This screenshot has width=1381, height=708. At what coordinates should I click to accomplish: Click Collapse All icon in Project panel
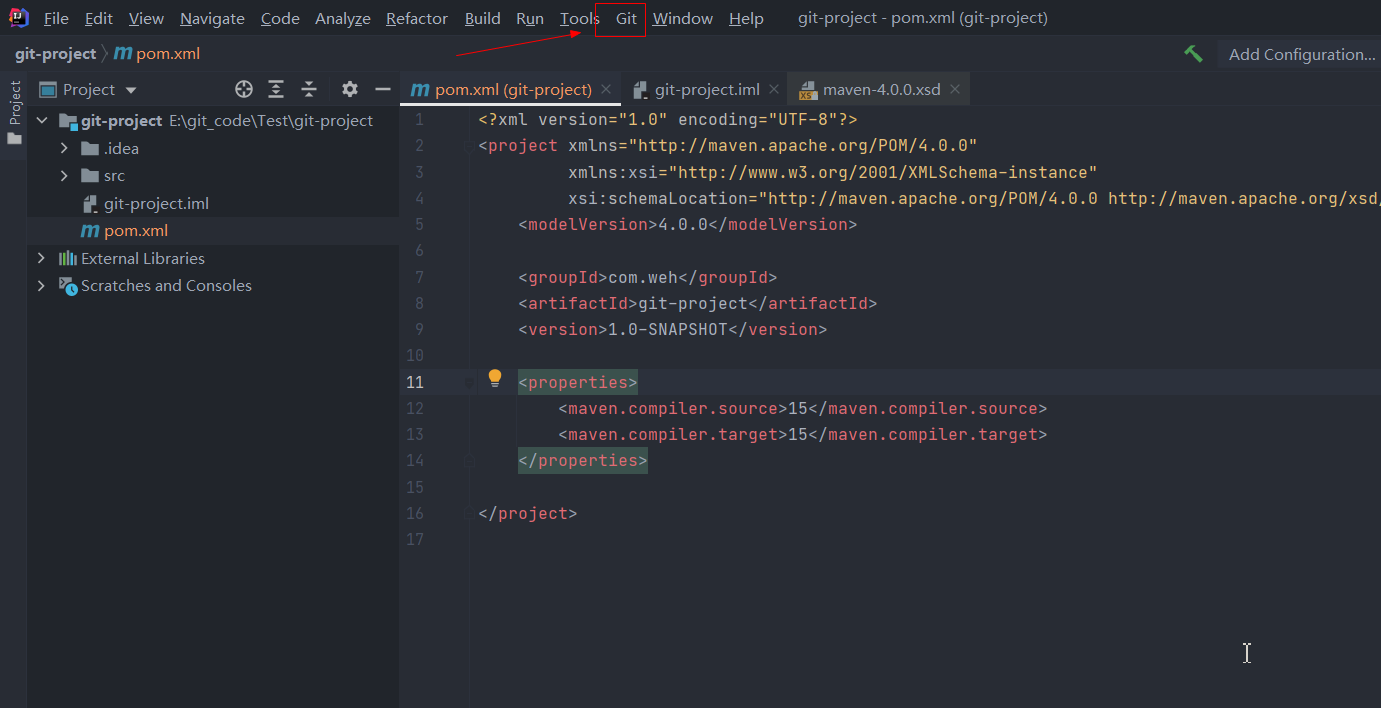309,90
